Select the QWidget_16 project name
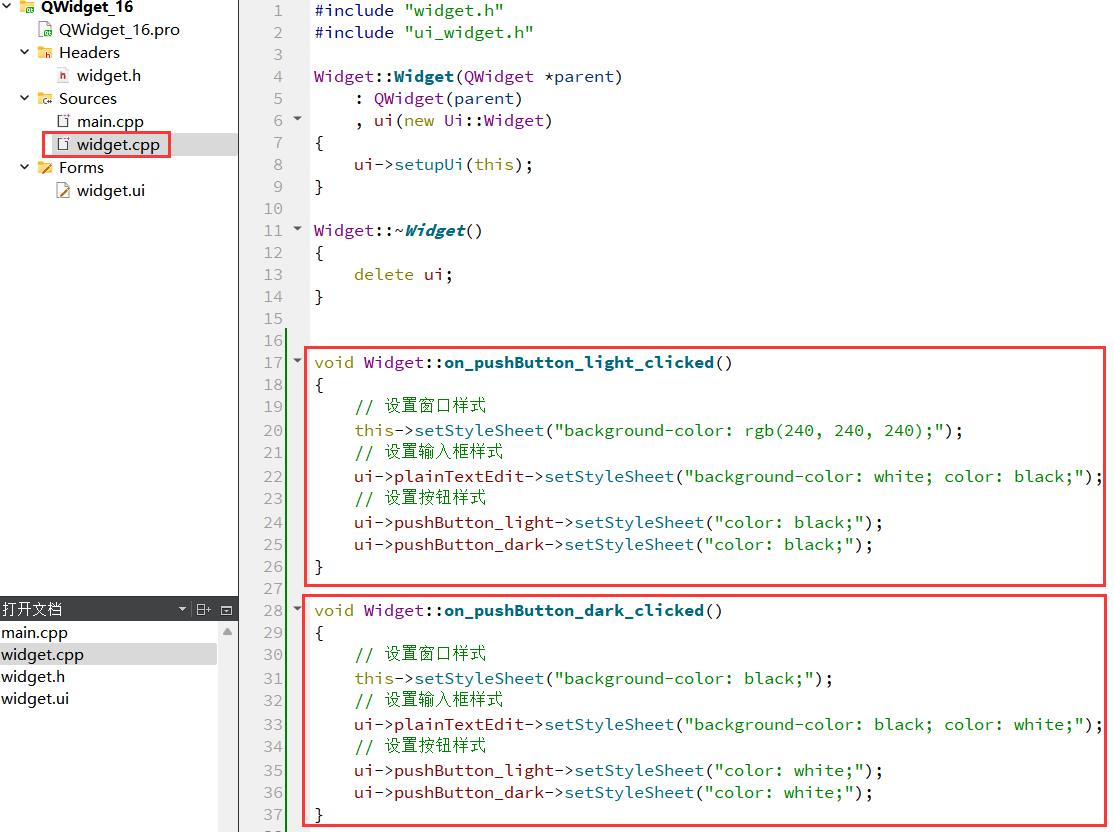The width and height of the screenshot is (1114, 832). pos(87,8)
